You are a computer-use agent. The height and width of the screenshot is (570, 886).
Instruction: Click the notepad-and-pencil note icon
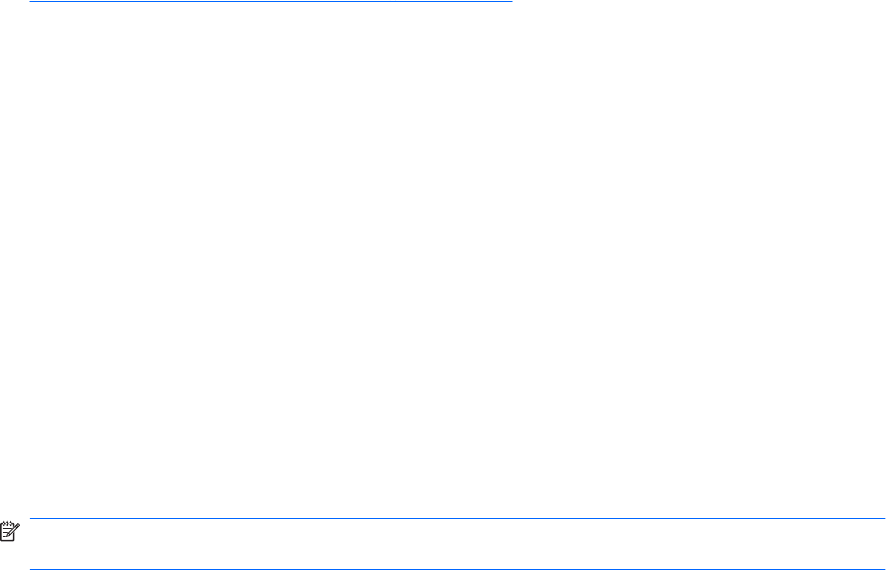(x=10, y=532)
